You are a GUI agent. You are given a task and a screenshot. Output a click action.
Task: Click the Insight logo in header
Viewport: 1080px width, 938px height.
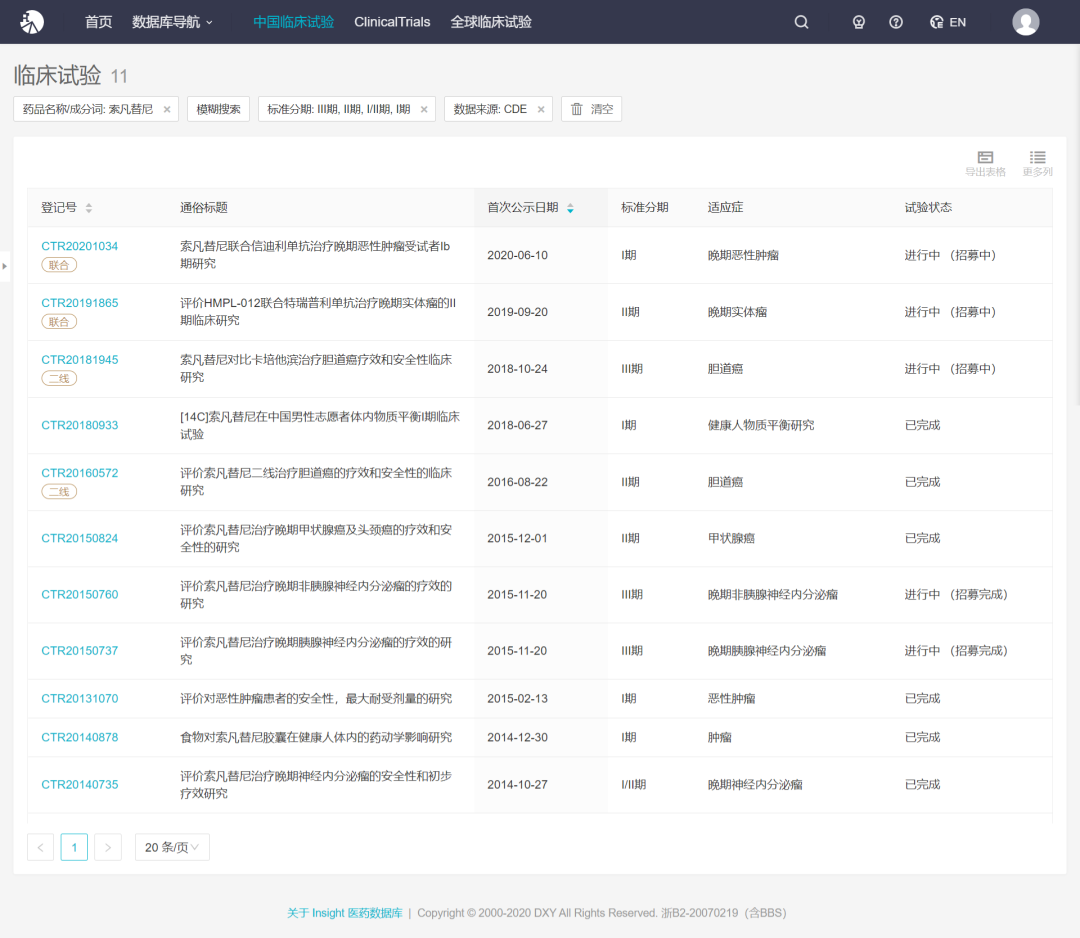point(32,22)
